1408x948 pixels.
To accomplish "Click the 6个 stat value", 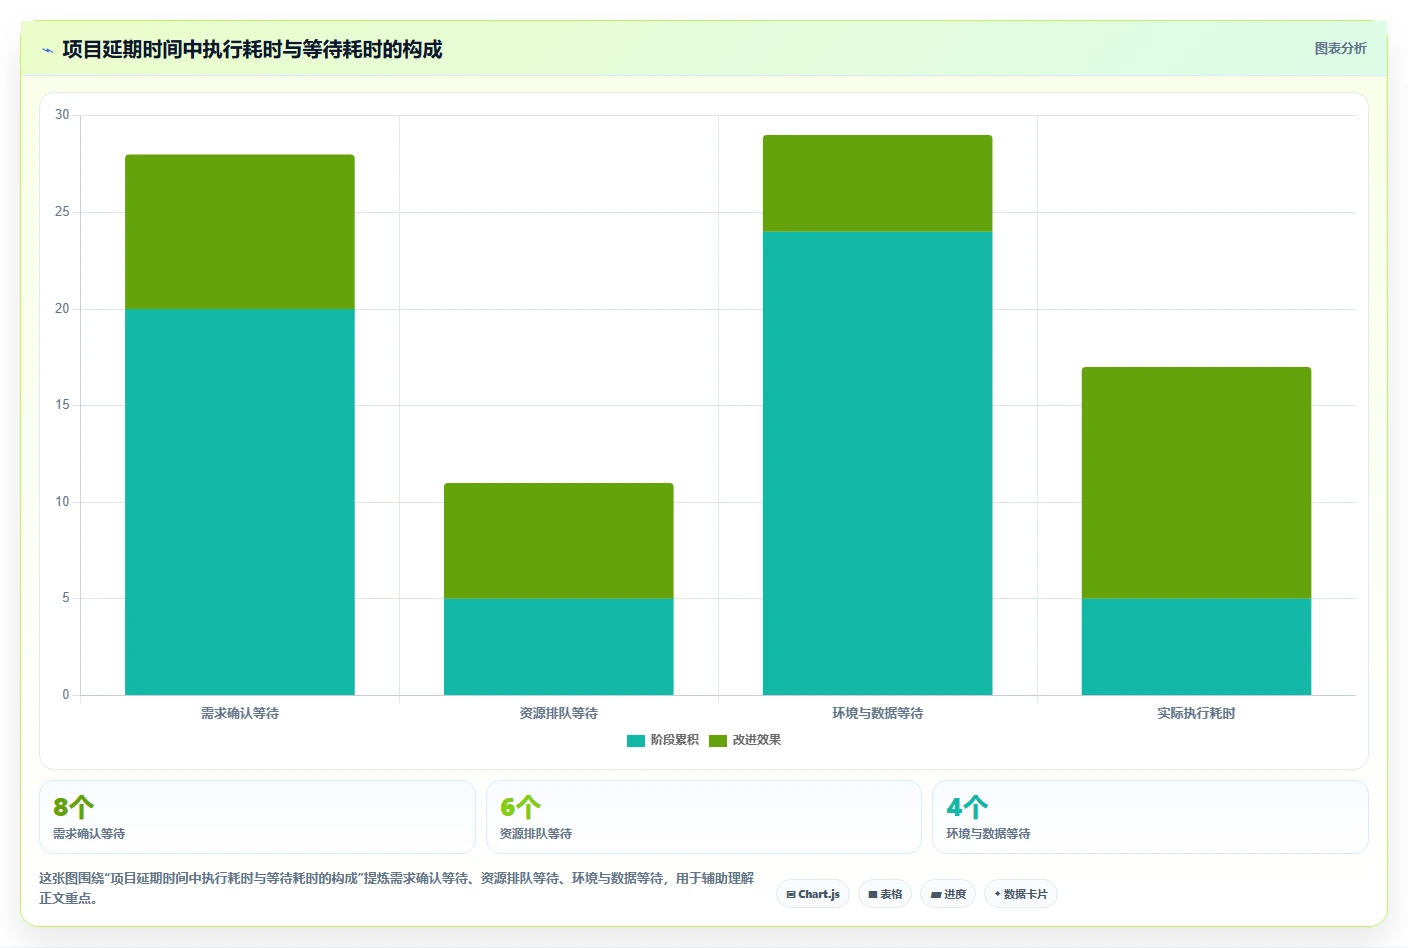I will (x=520, y=807).
